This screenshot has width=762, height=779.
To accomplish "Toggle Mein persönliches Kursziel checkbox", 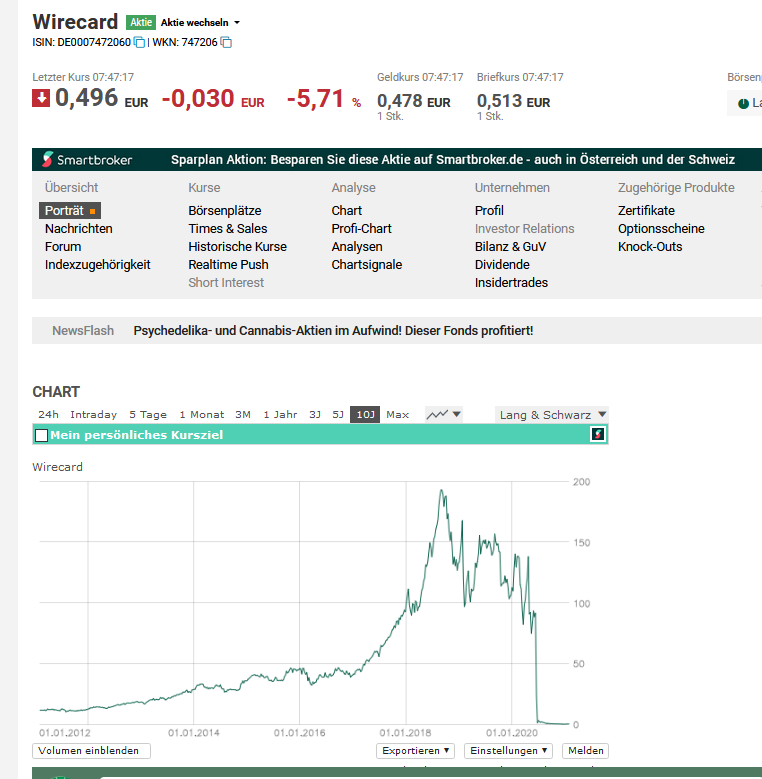I will [x=42, y=435].
